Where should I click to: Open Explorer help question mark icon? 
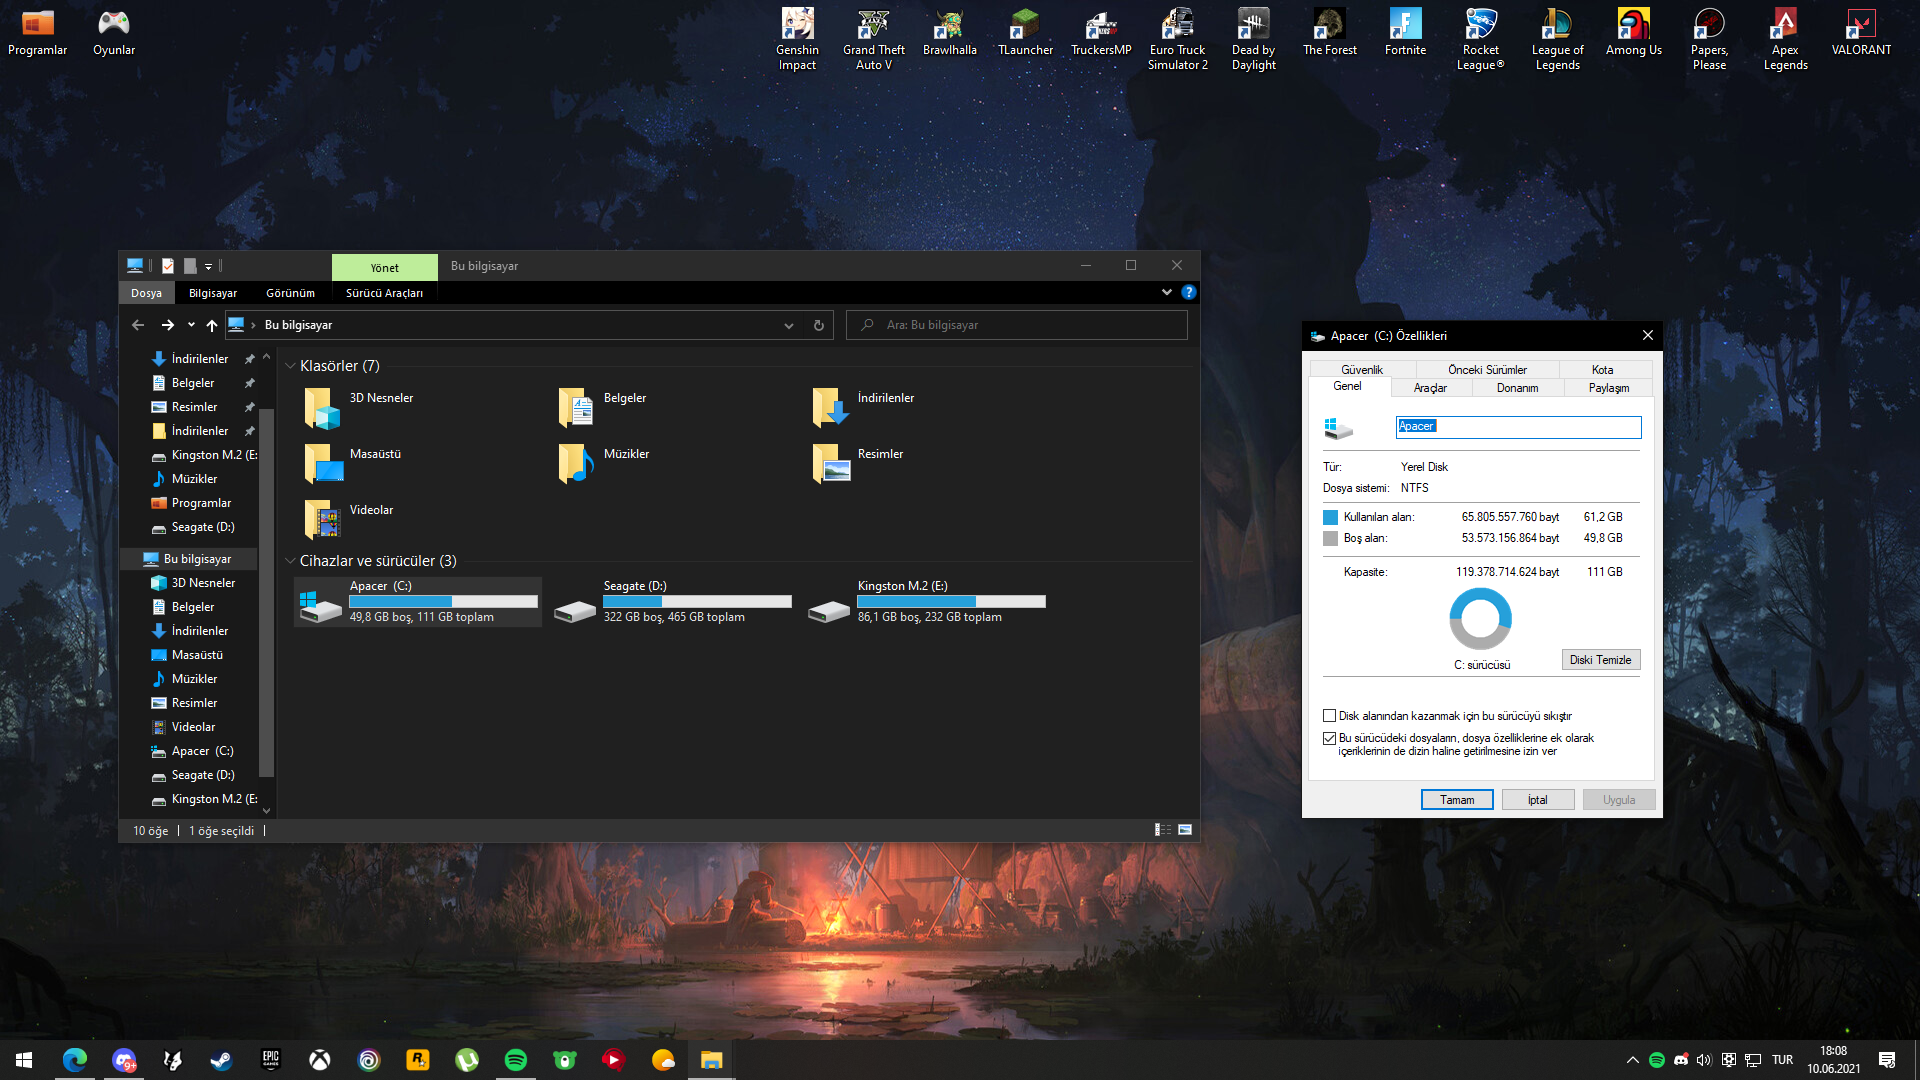click(x=1188, y=292)
